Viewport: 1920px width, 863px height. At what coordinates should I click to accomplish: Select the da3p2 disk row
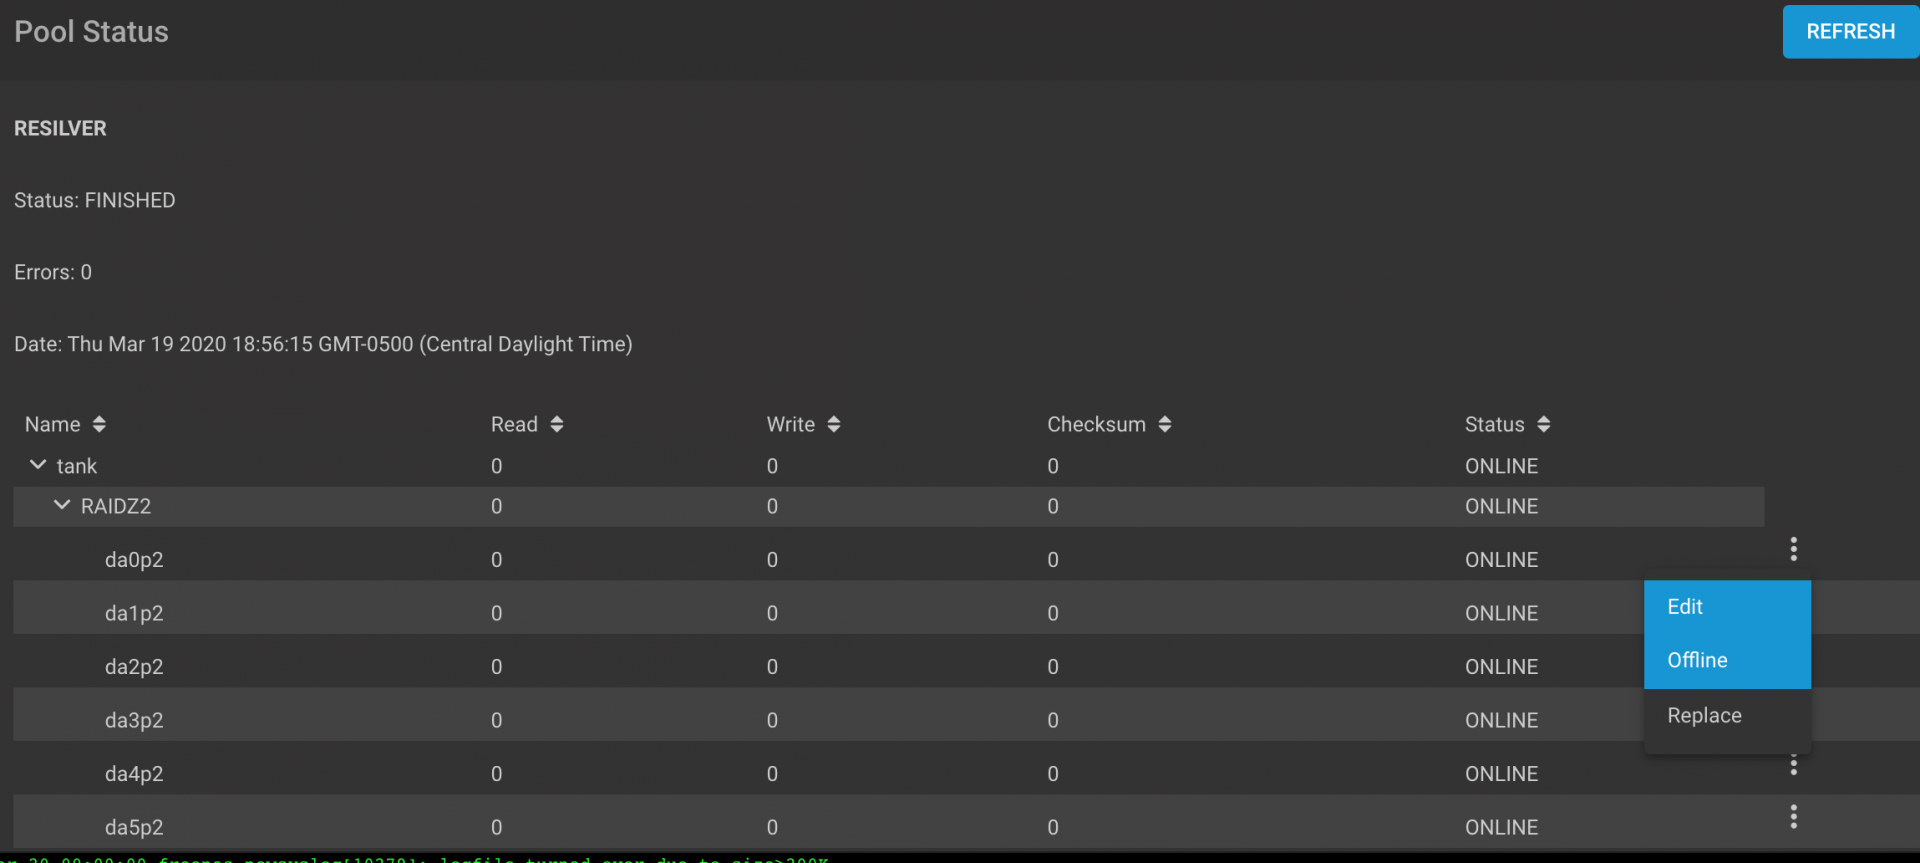pyautogui.click(x=134, y=720)
